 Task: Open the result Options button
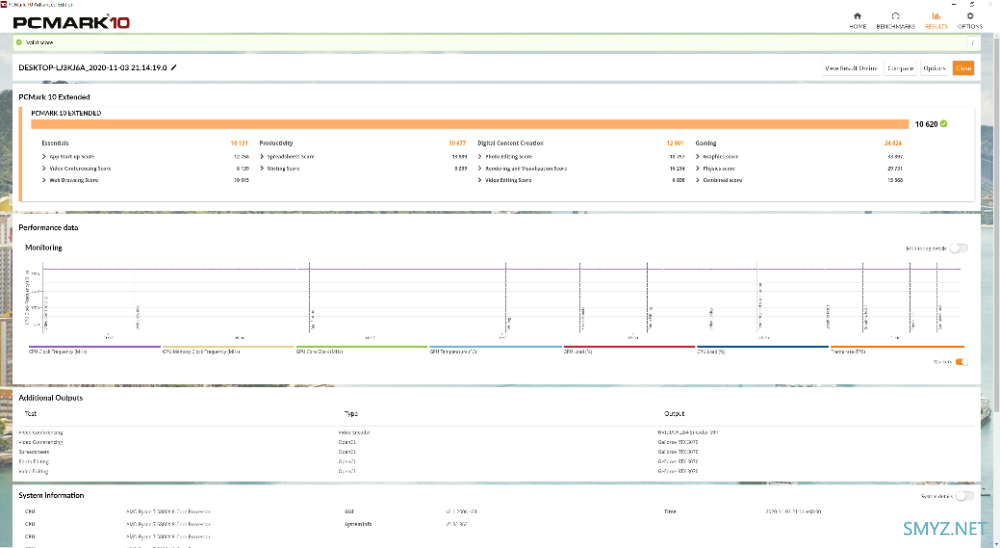coord(934,68)
